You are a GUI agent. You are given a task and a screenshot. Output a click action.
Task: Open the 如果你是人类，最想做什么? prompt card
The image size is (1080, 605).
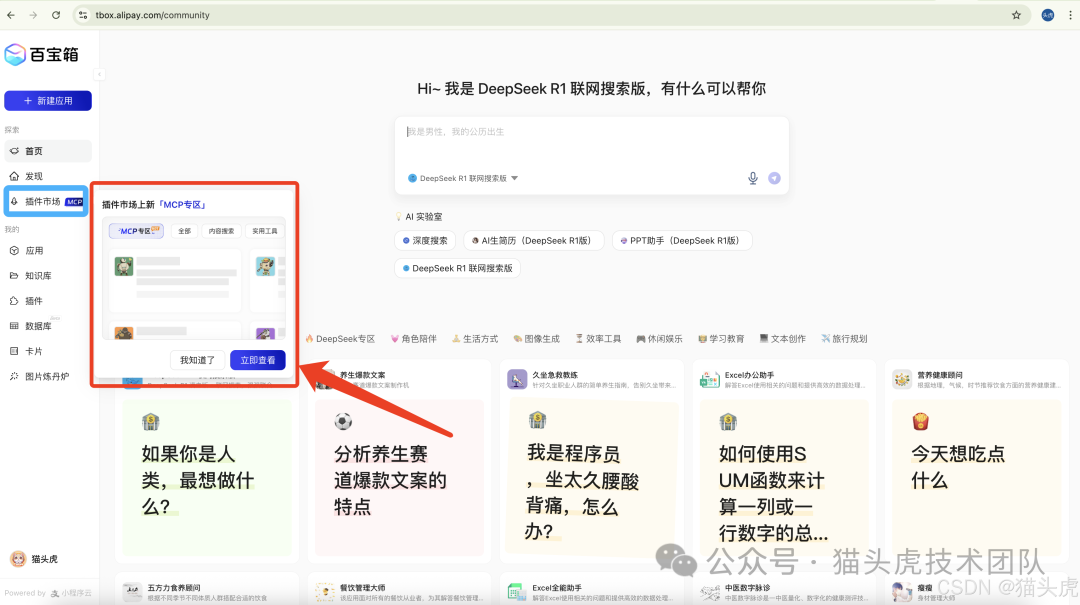[207, 478]
